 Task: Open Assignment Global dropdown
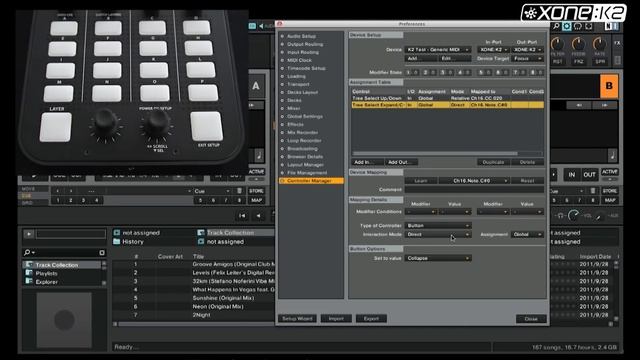(x=527, y=234)
